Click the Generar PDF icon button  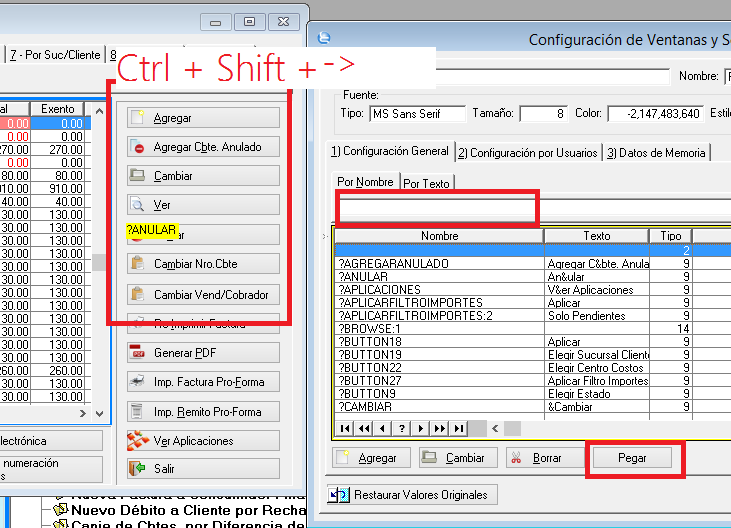(x=138, y=354)
